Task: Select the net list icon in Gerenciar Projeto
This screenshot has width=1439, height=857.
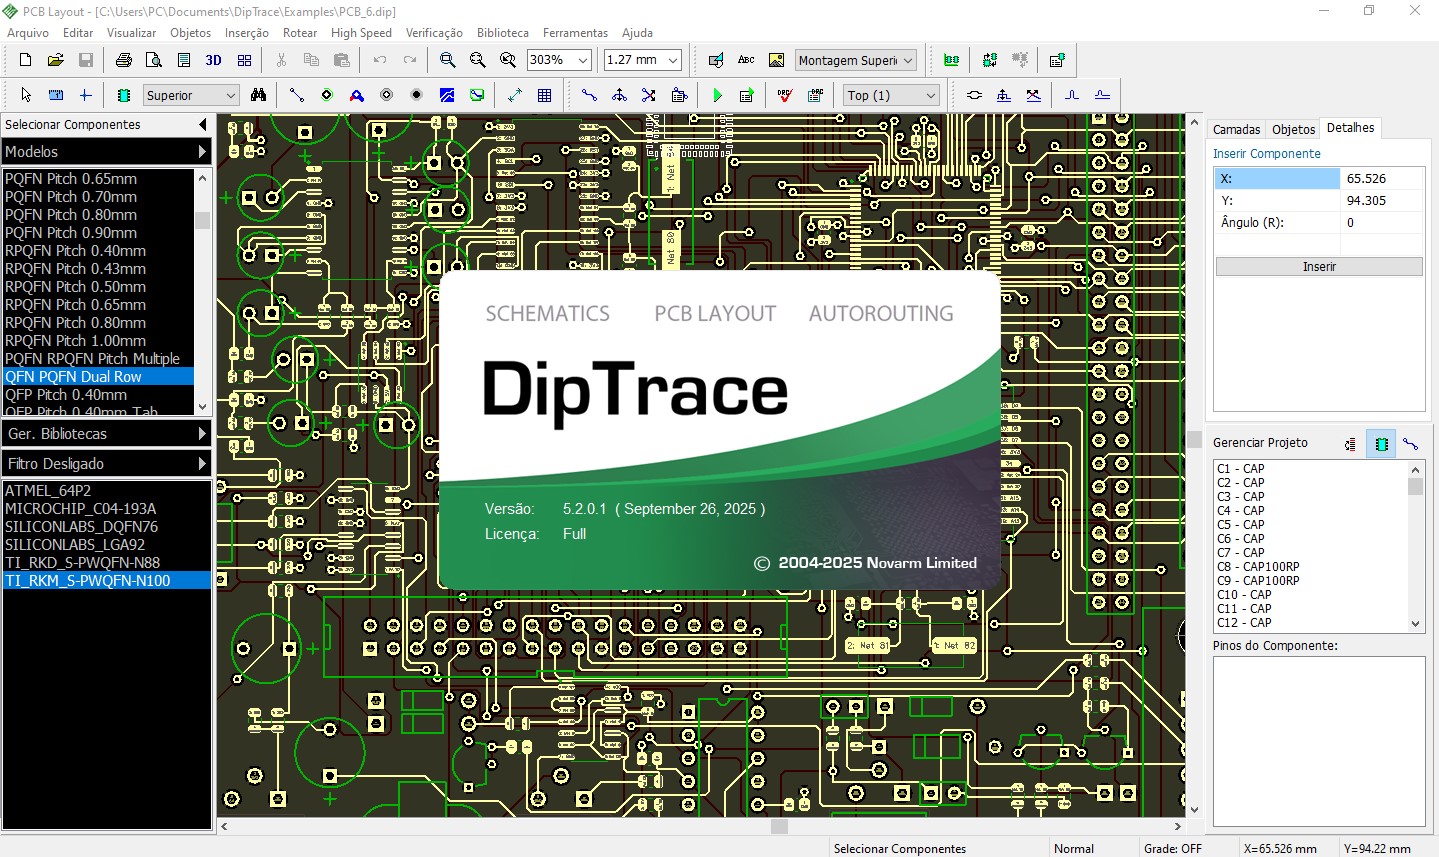Action: tap(1349, 443)
